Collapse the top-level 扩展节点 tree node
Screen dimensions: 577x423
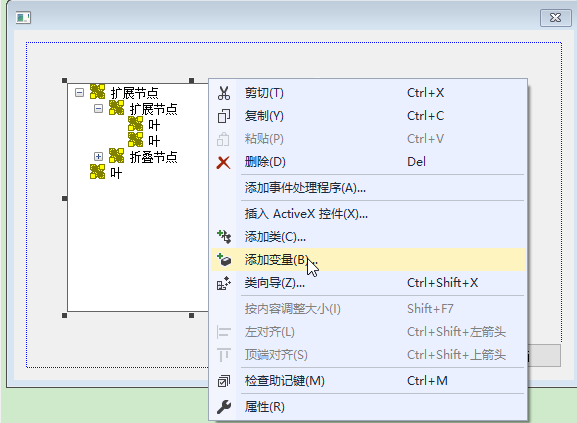[x=79, y=92]
